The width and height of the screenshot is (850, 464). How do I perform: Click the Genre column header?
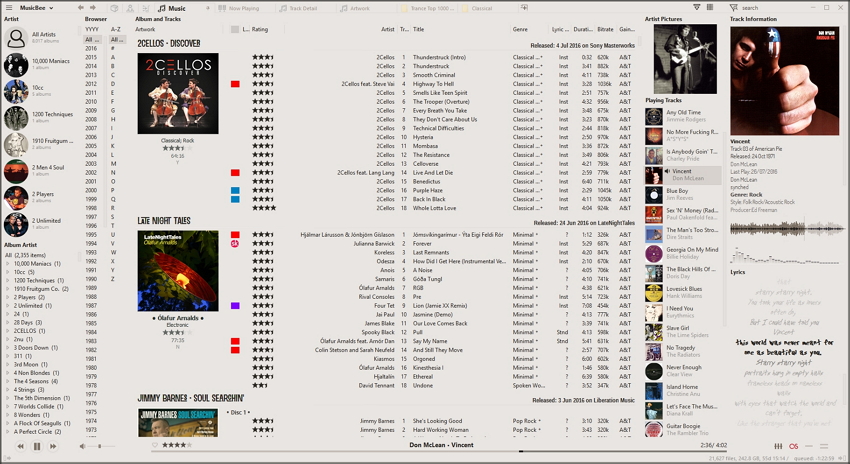520,29
